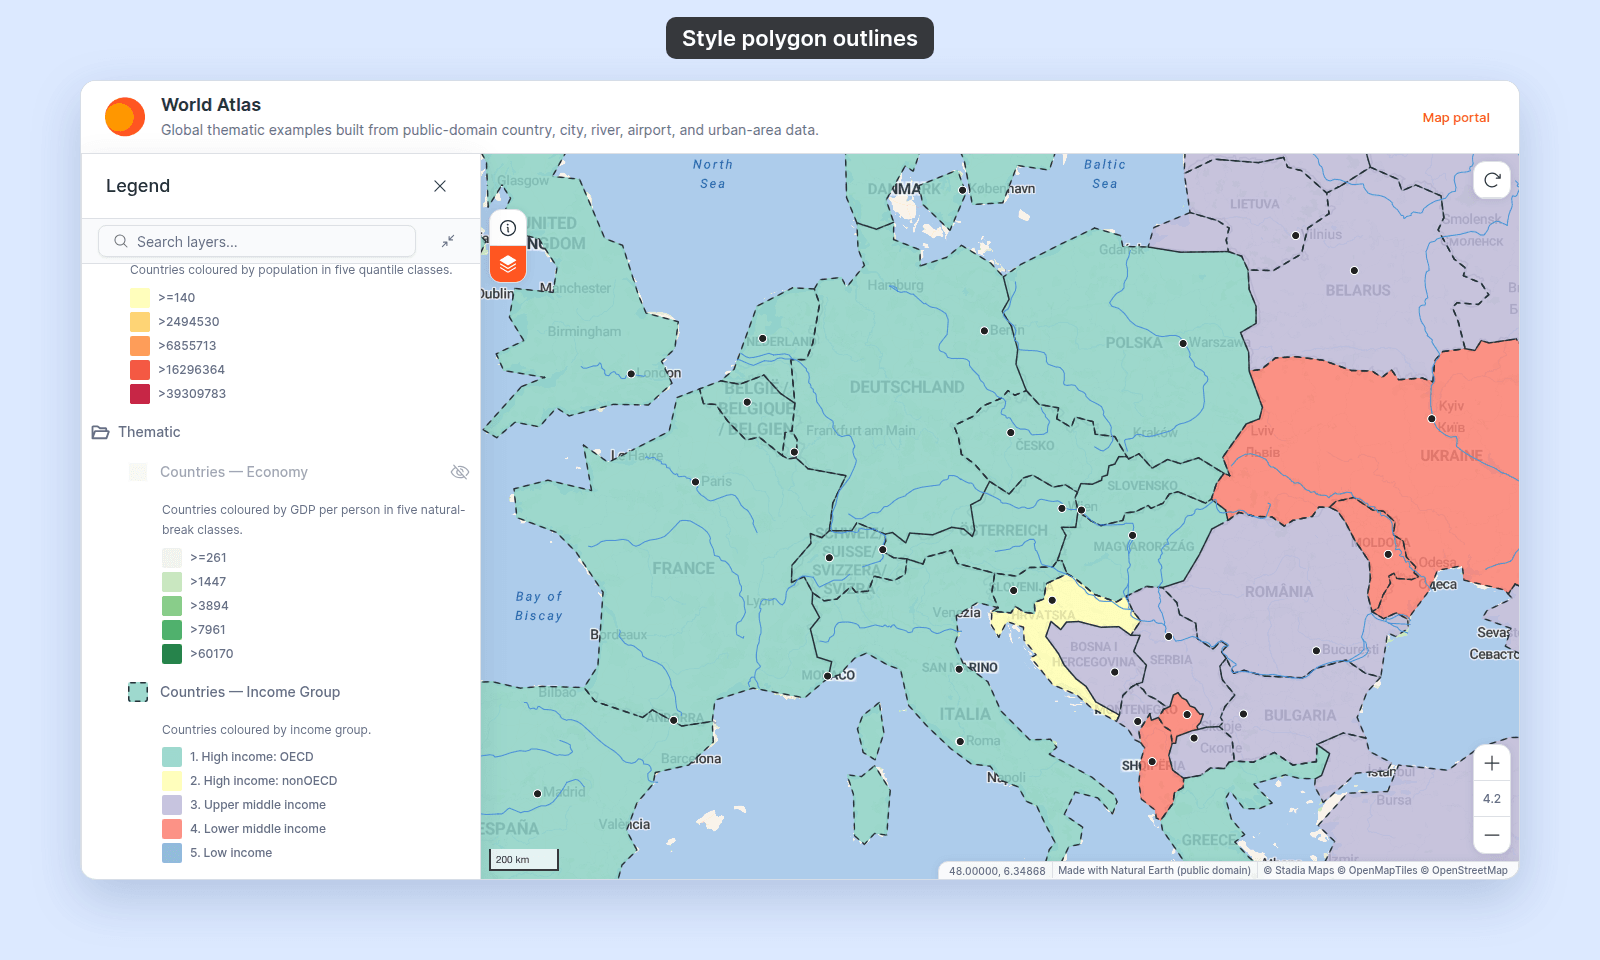The height and width of the screenshot is (960, 1600).
Task: Click the >3894 green swatch
Action: (x=172, y=606)
